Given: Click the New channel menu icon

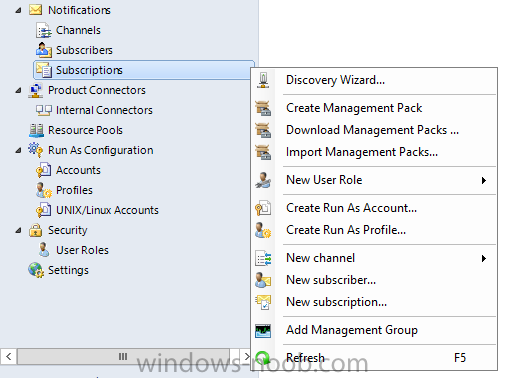Looking at the screenshot, I should click(x=263, y=258).
